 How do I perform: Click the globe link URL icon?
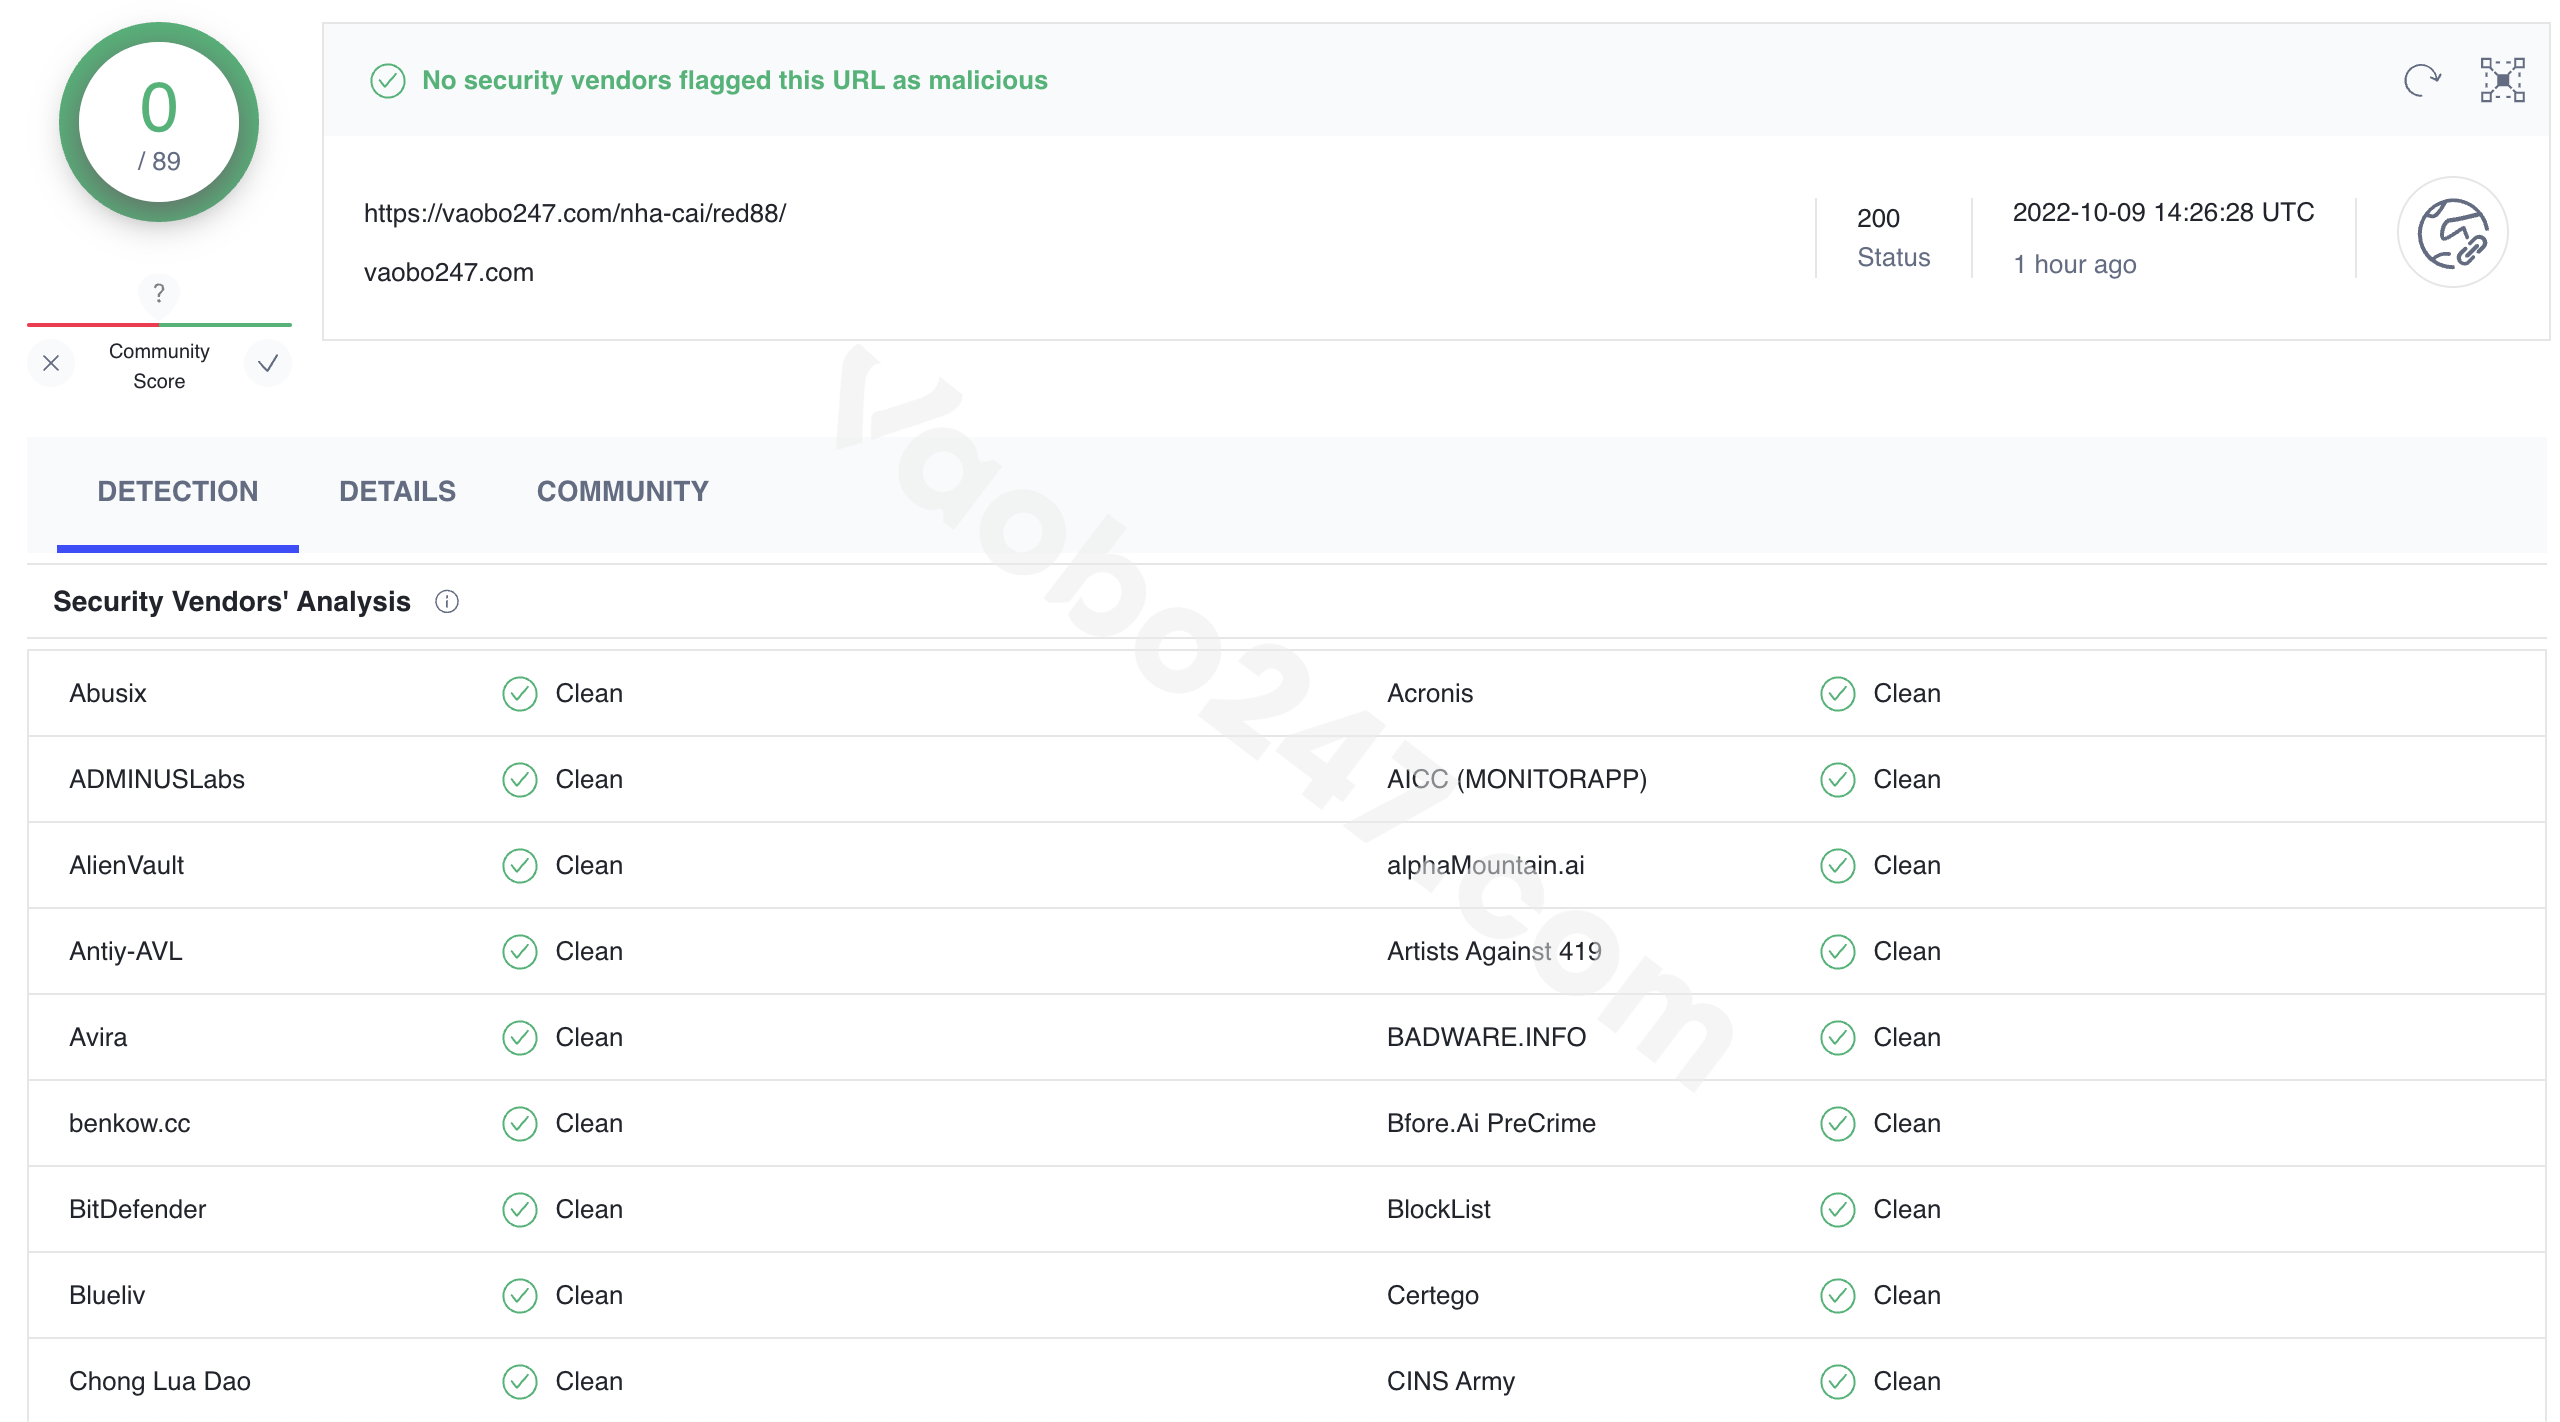click(x=2452, y=233)
